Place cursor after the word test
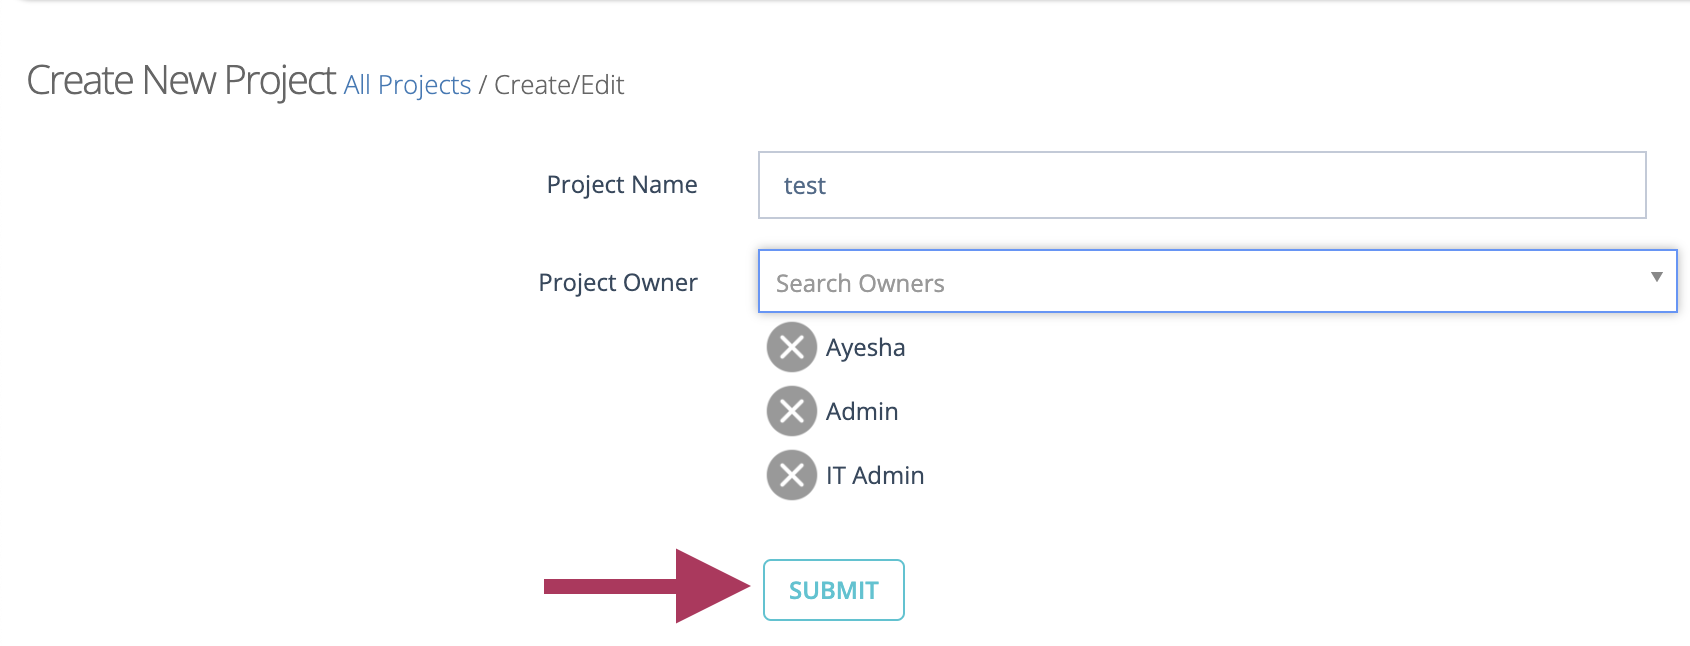 (828, 186)
